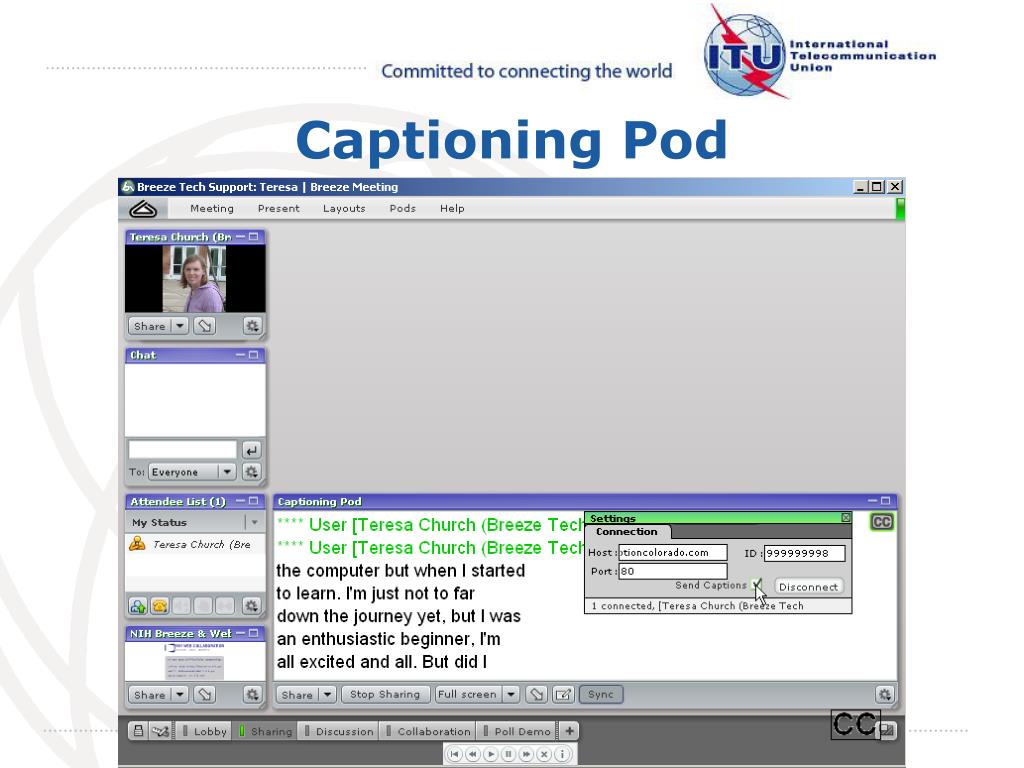Switch to the Lobby layout tab
Screen dimensions: 1024x768
click(x=204, y=731)
